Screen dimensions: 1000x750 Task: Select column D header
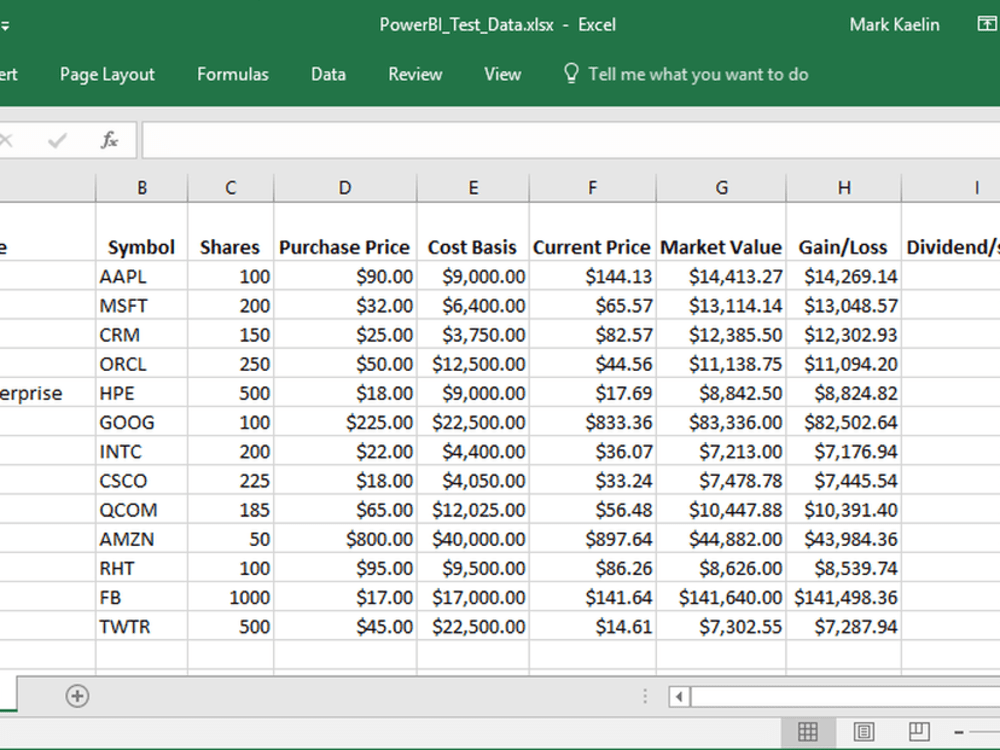point(345,188)
